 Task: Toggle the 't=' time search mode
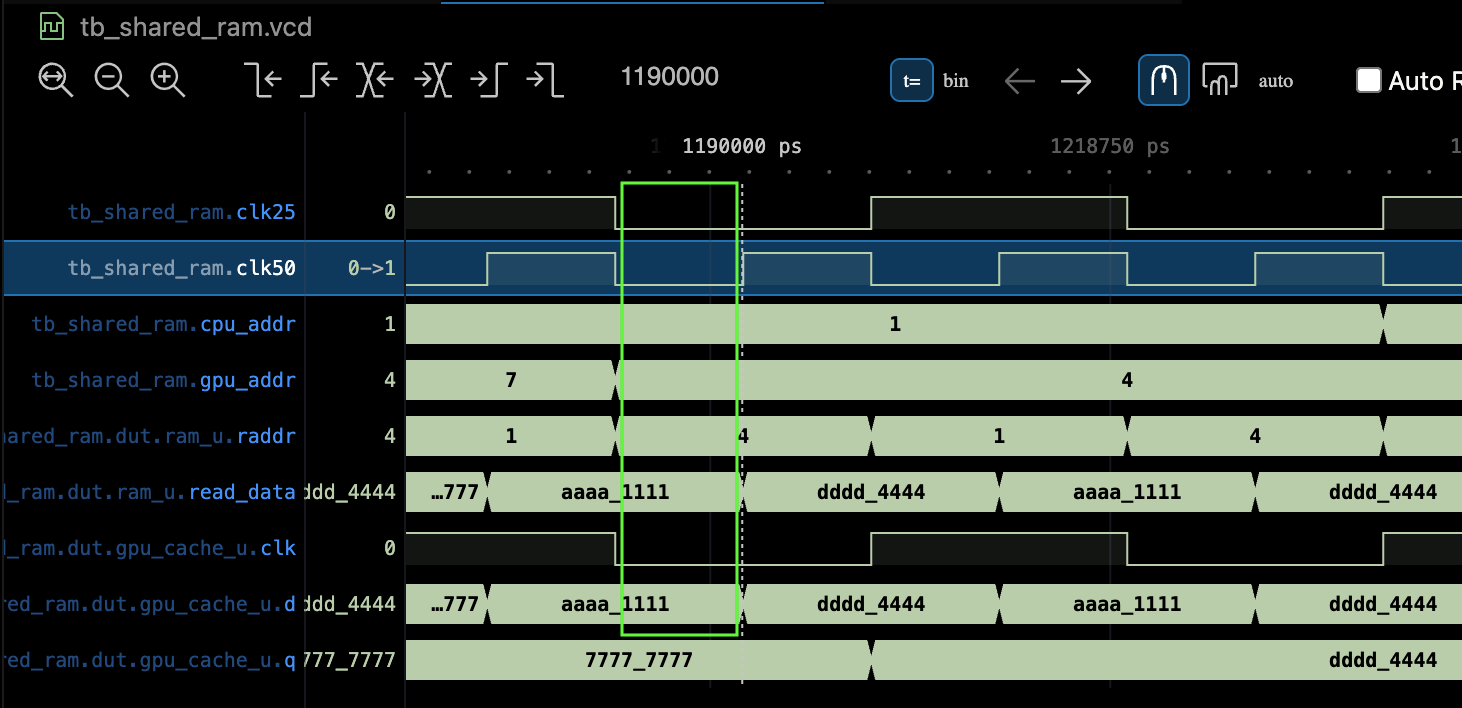click(912, 81)
